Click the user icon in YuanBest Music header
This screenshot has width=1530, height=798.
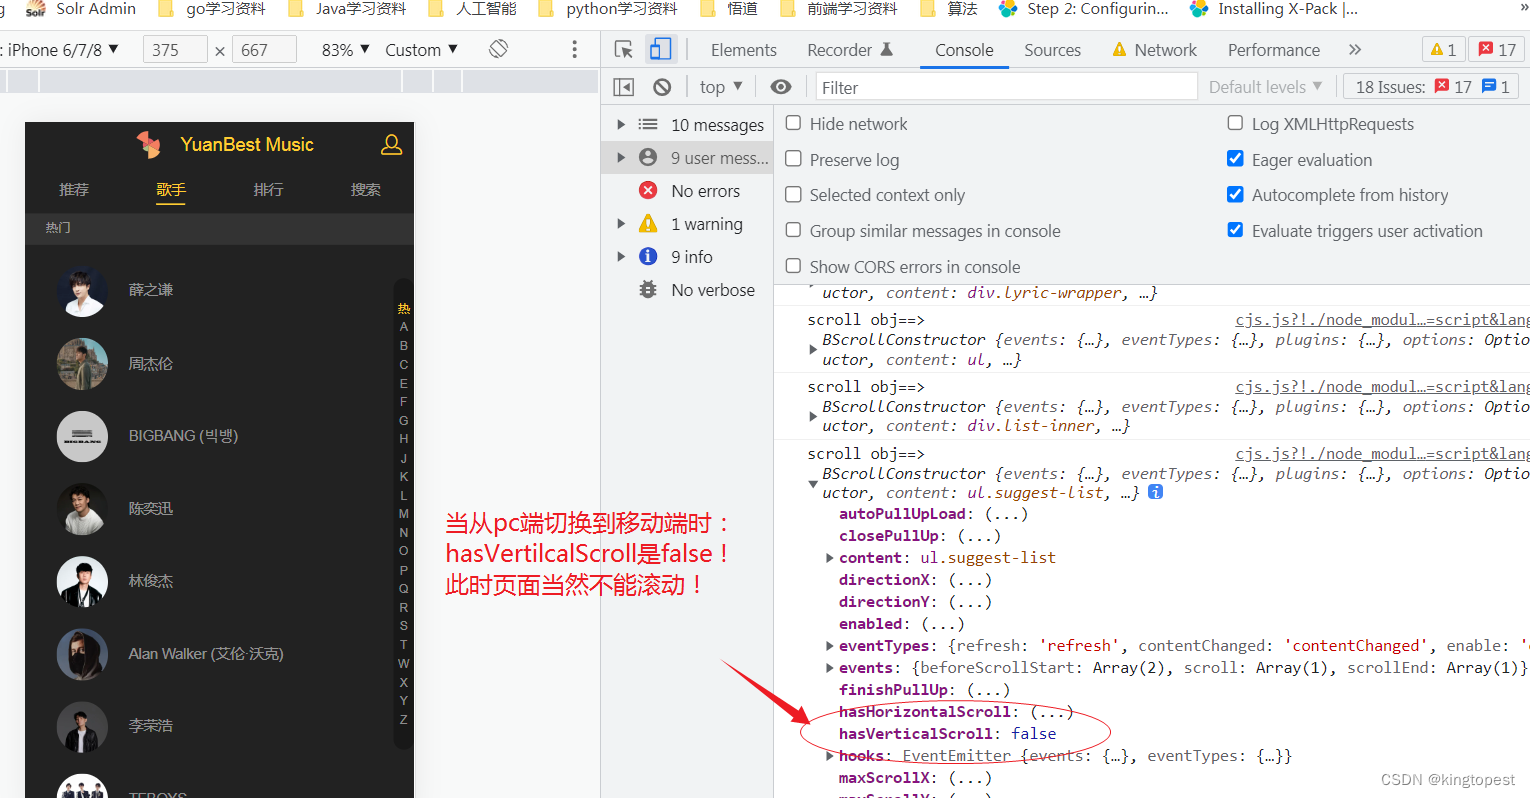pos(391,144)
